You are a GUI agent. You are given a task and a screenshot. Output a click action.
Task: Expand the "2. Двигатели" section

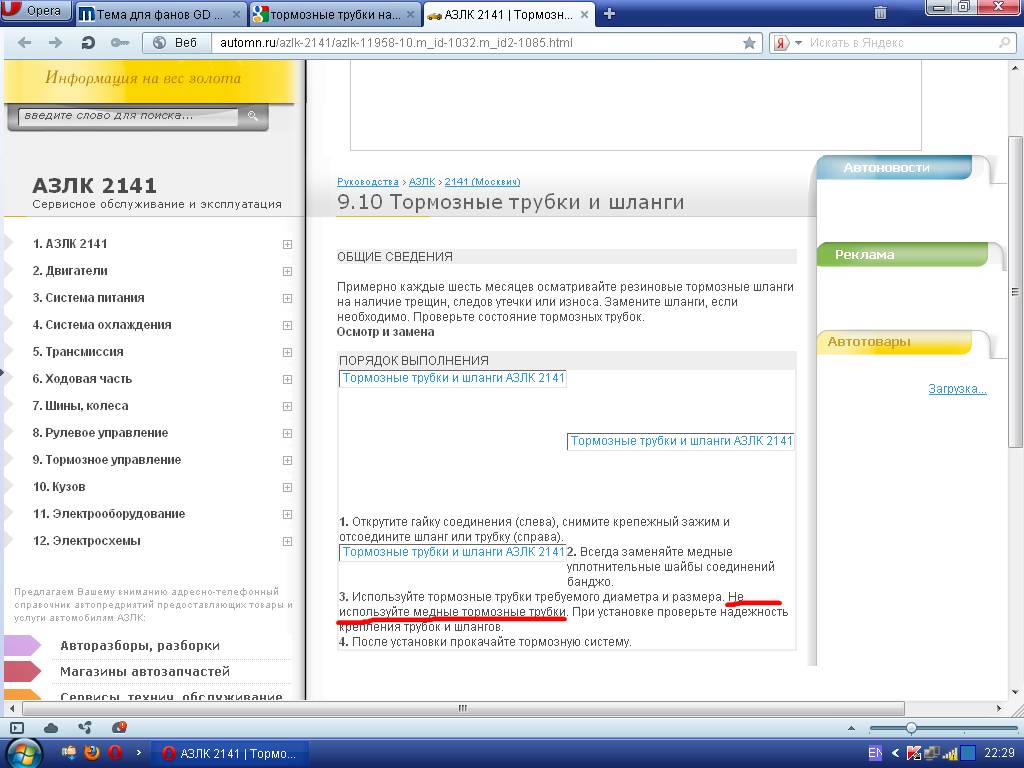click(x=287, y=271)
